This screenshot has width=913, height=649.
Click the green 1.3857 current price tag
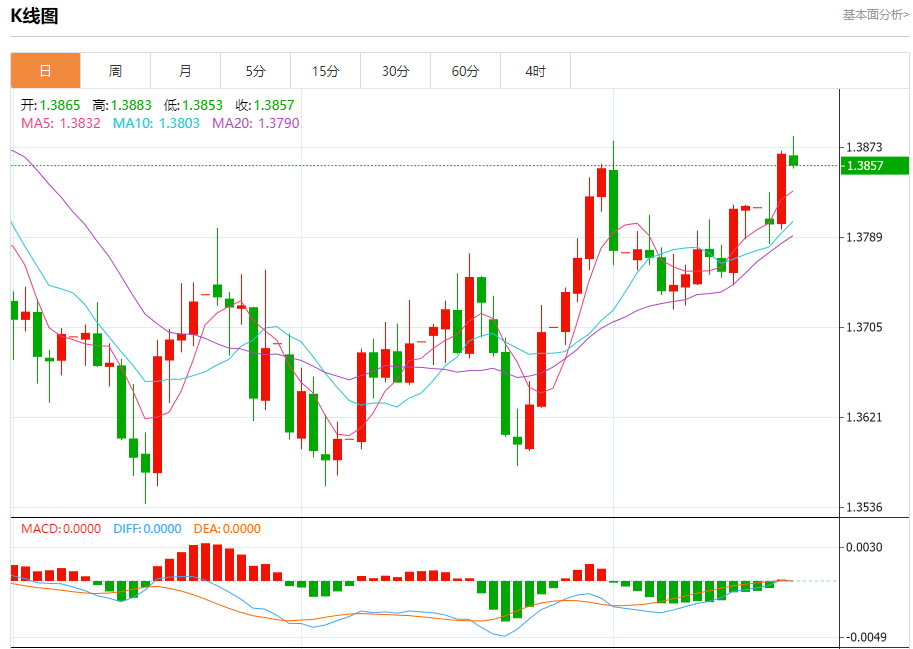tap(875, 166)
